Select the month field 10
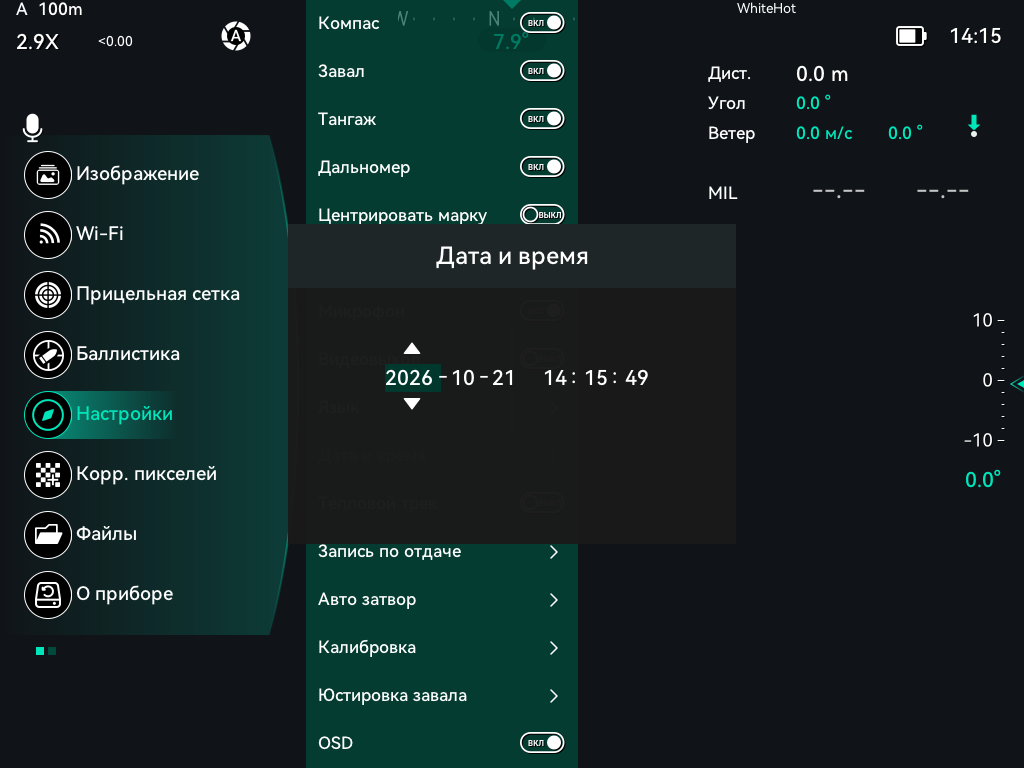1024x768 pixels. (x=463, y=377)
